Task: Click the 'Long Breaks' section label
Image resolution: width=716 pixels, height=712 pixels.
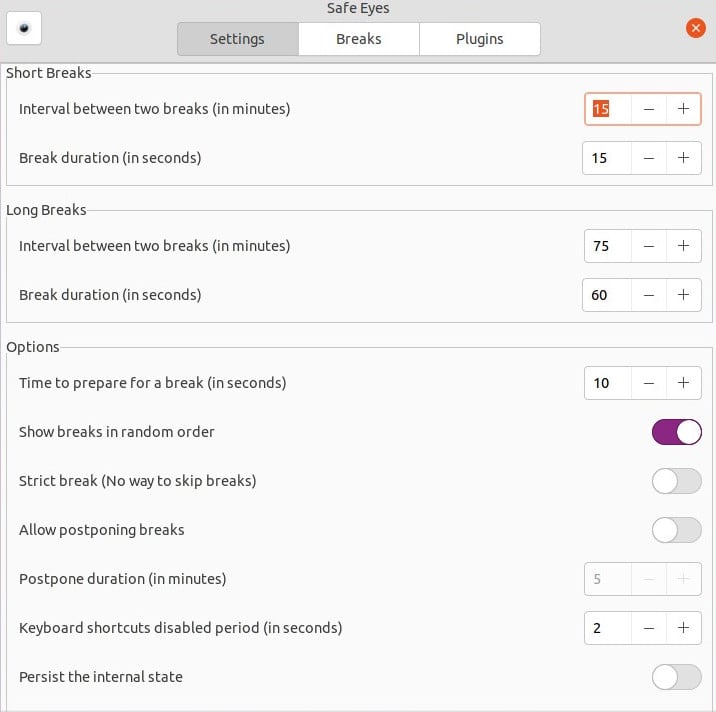Action: [x=46, y=210]
